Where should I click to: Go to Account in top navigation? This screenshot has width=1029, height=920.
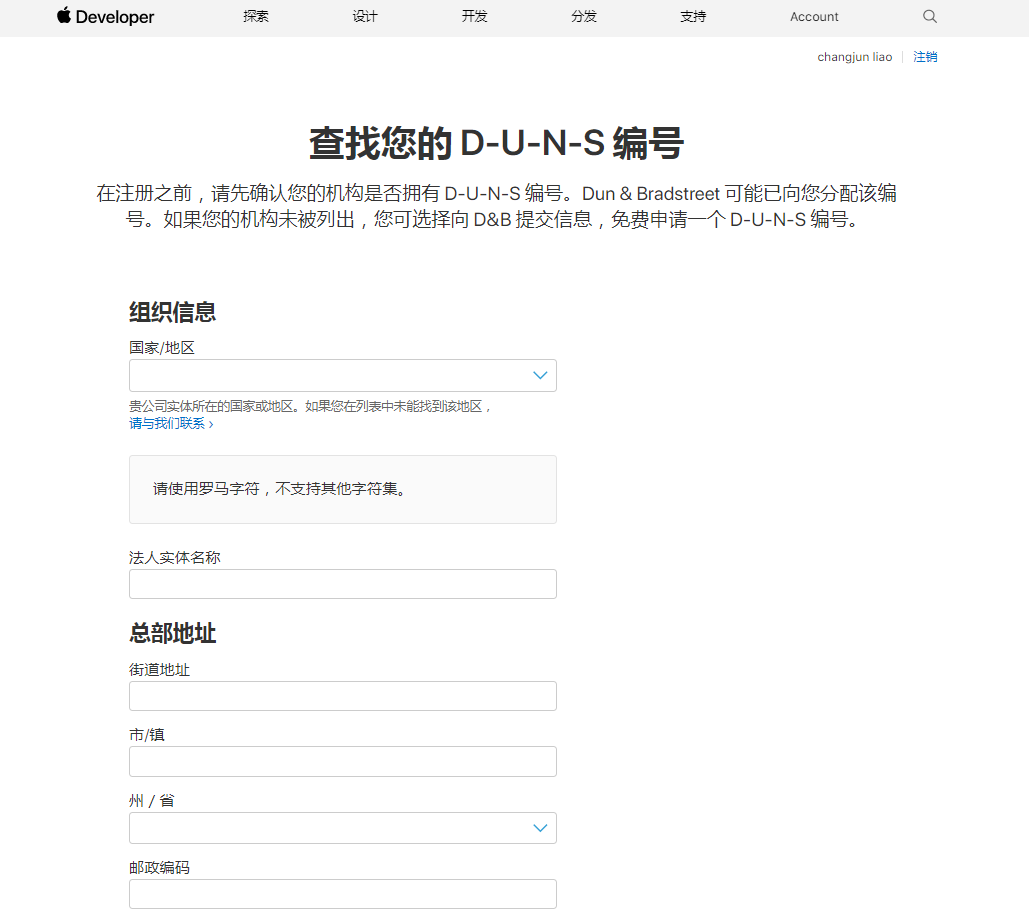click(814, 16)
